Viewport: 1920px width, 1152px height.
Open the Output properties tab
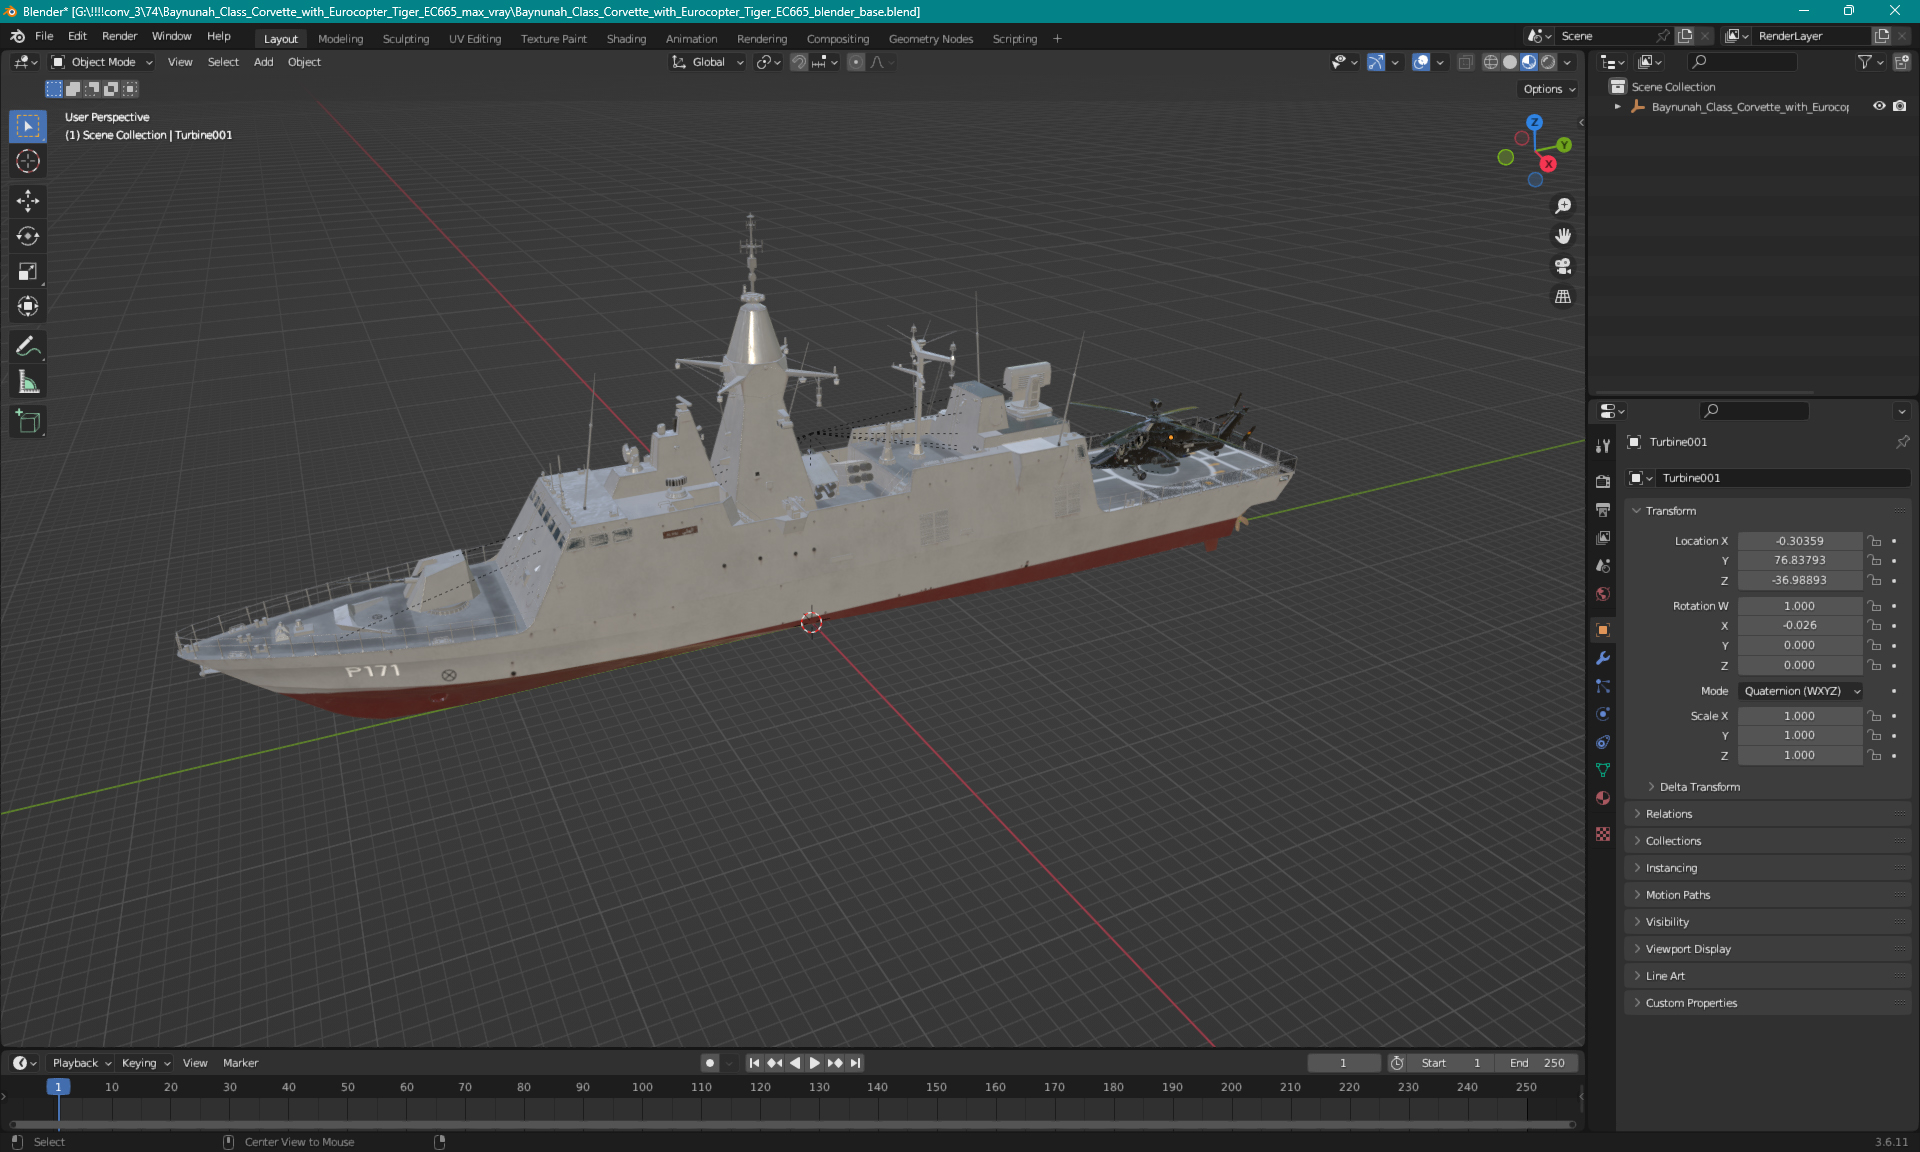click(1603, 509)
